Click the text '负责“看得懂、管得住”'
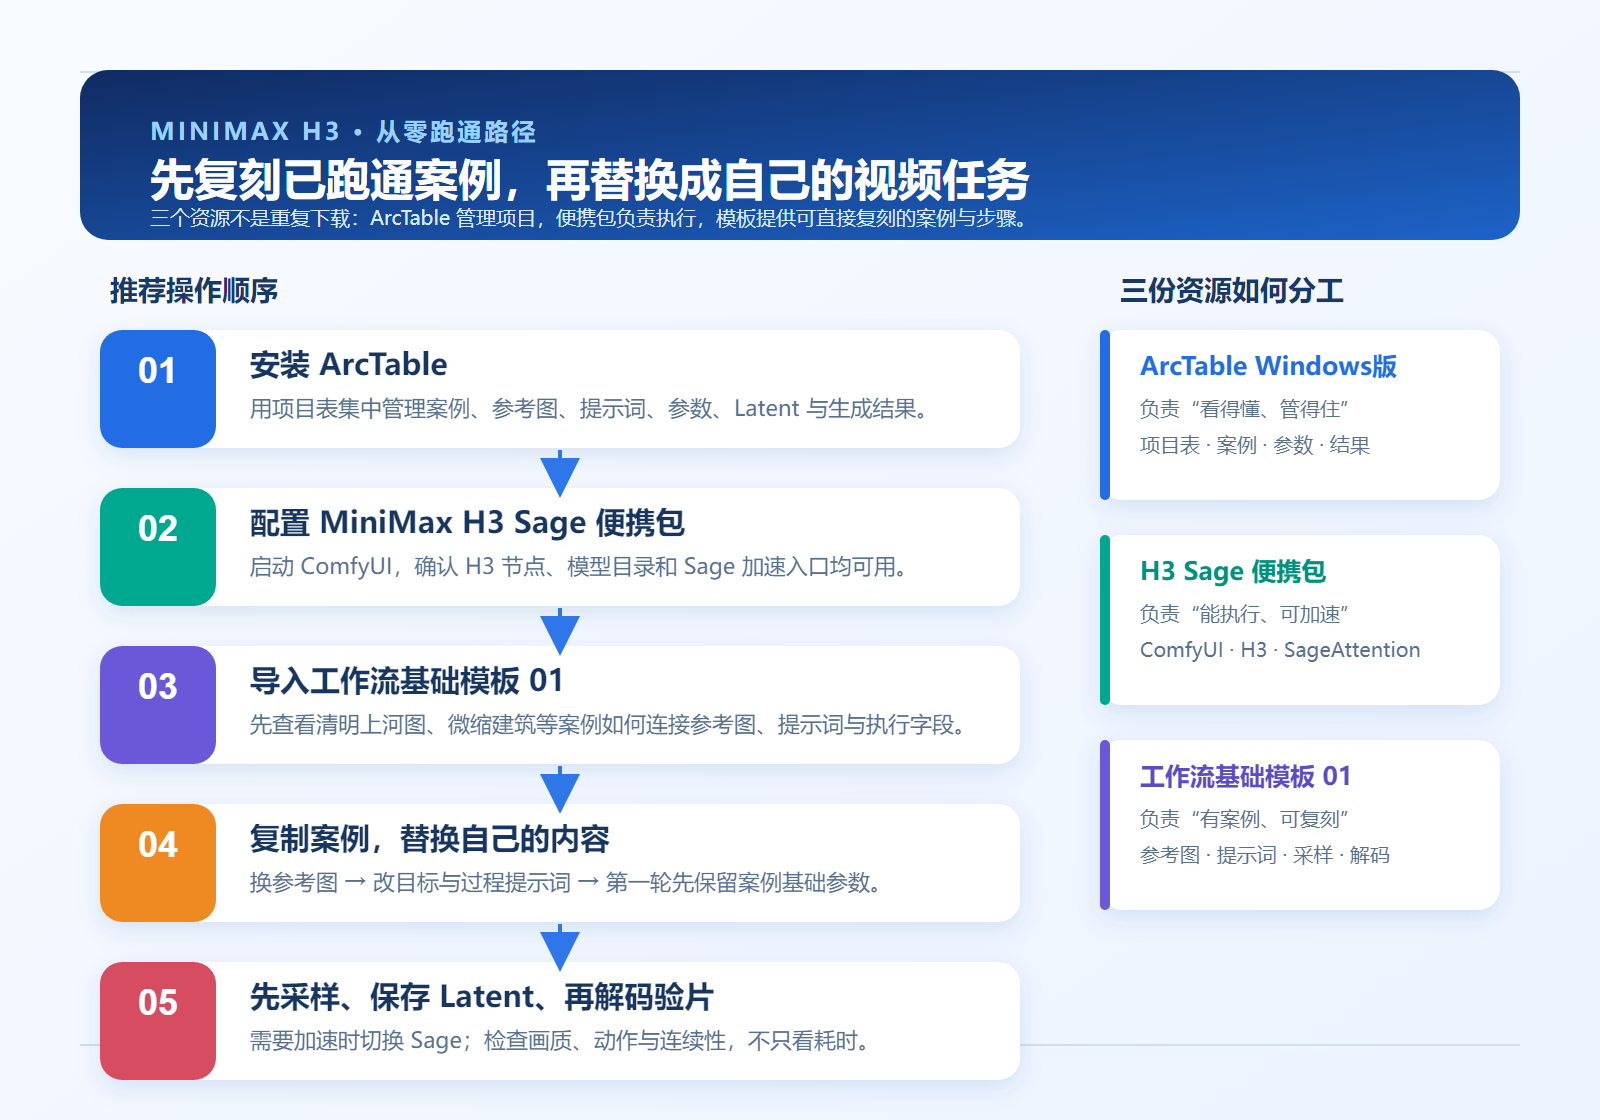 click(1245, 409)
